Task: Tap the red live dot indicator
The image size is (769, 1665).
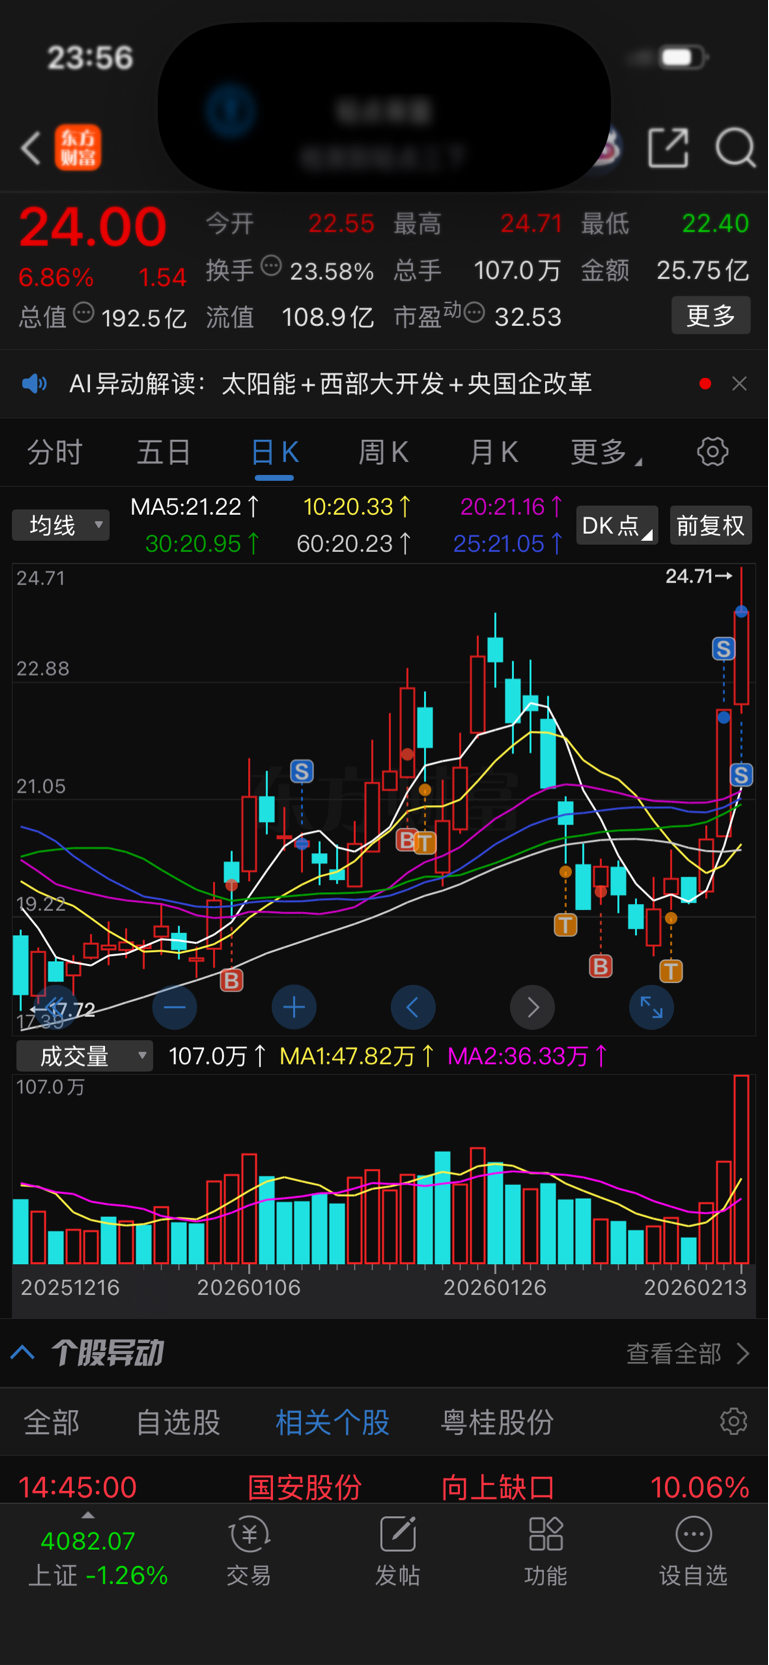Action: (x=705, y=384)
